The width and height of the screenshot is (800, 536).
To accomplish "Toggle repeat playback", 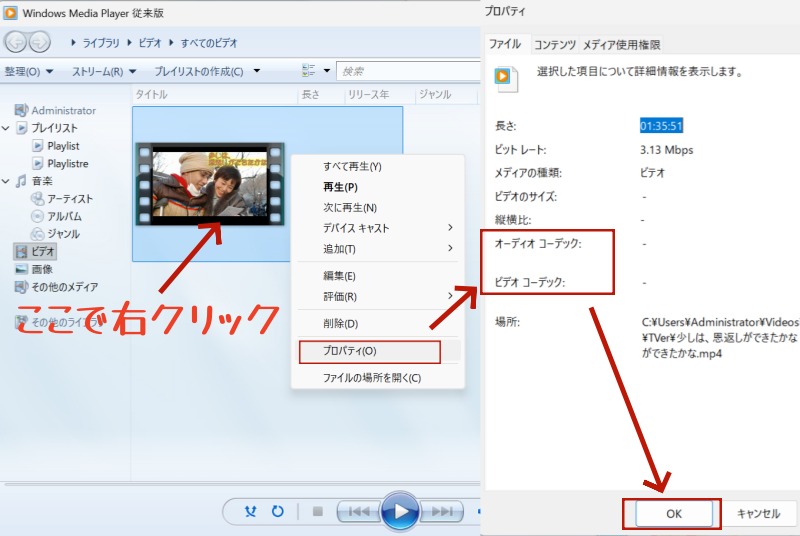I will [278, 511].
